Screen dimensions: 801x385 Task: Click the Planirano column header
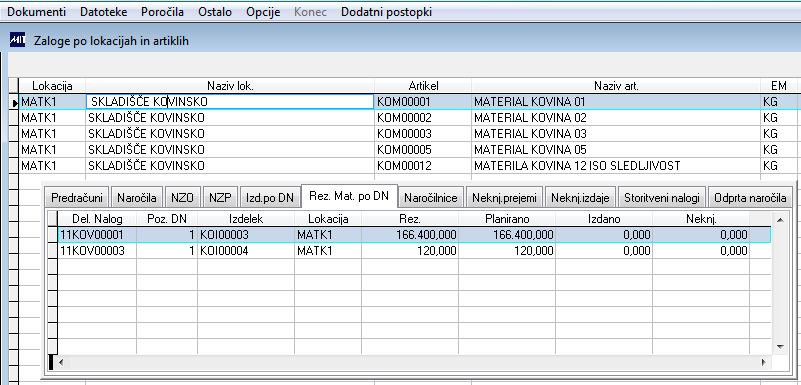pos(507,220)
